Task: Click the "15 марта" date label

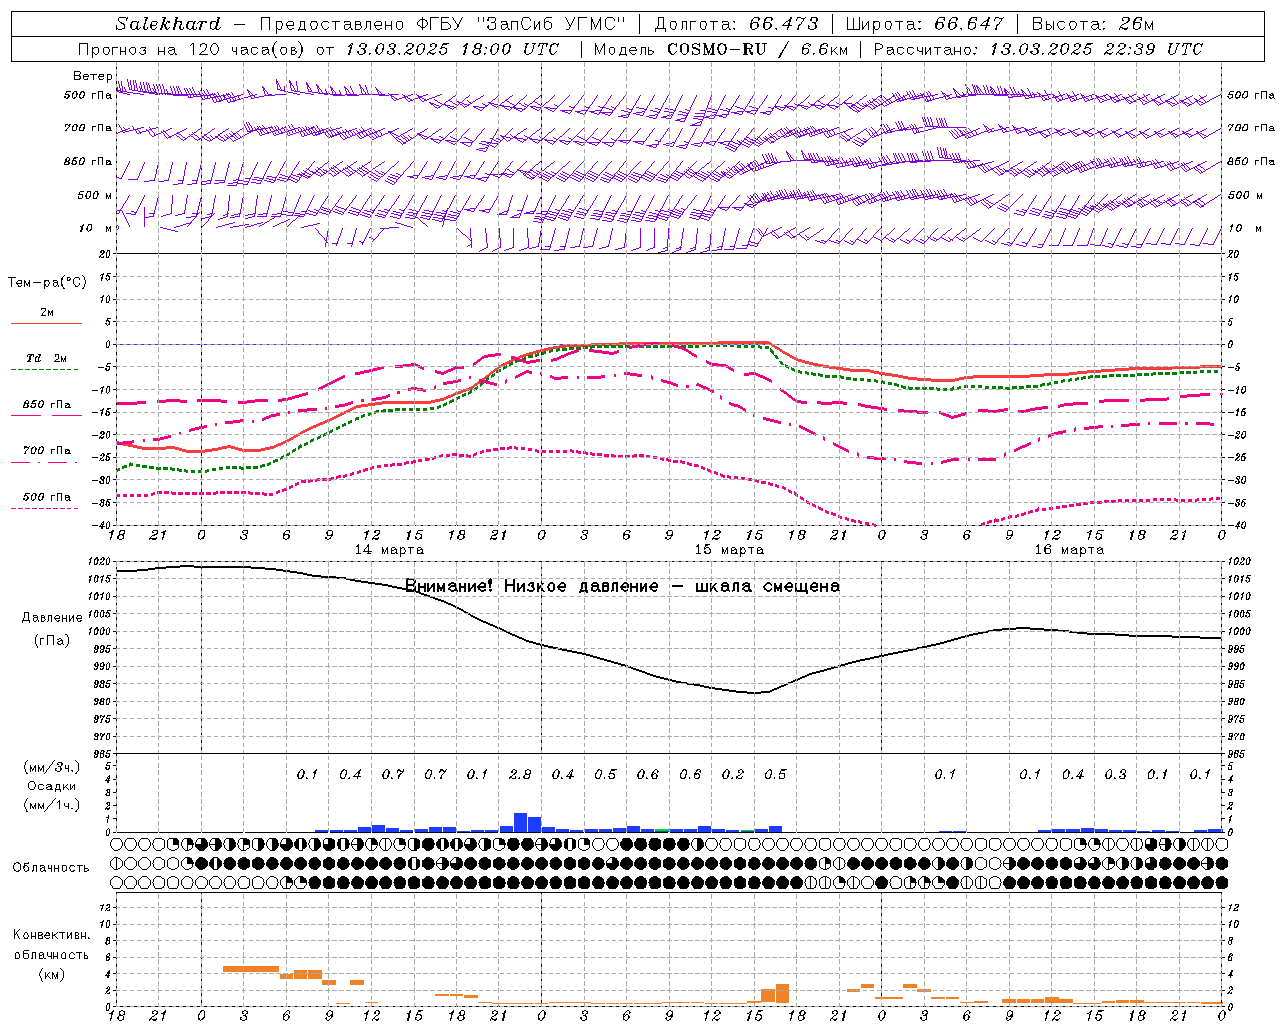Action: (x=730, y=550)
